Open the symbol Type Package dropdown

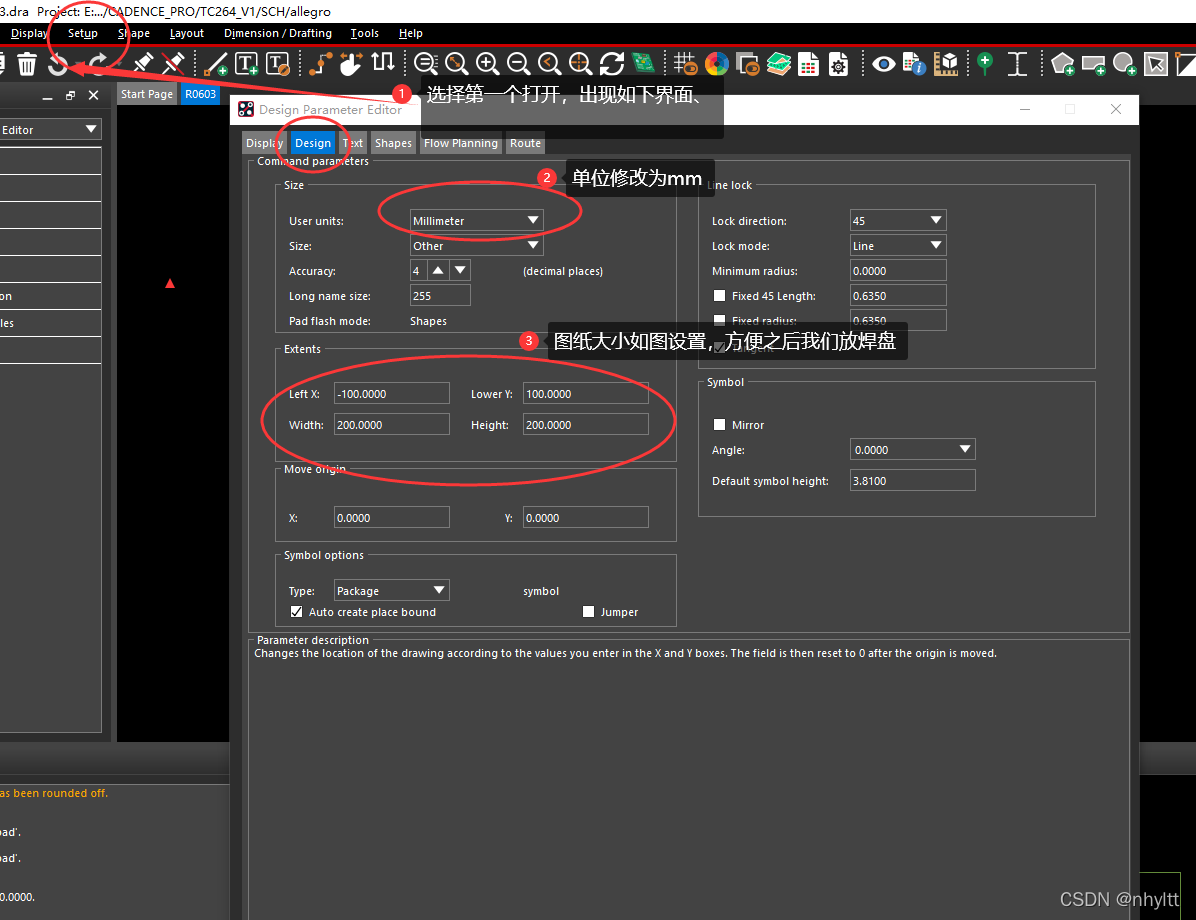click(x=390, y=591)
